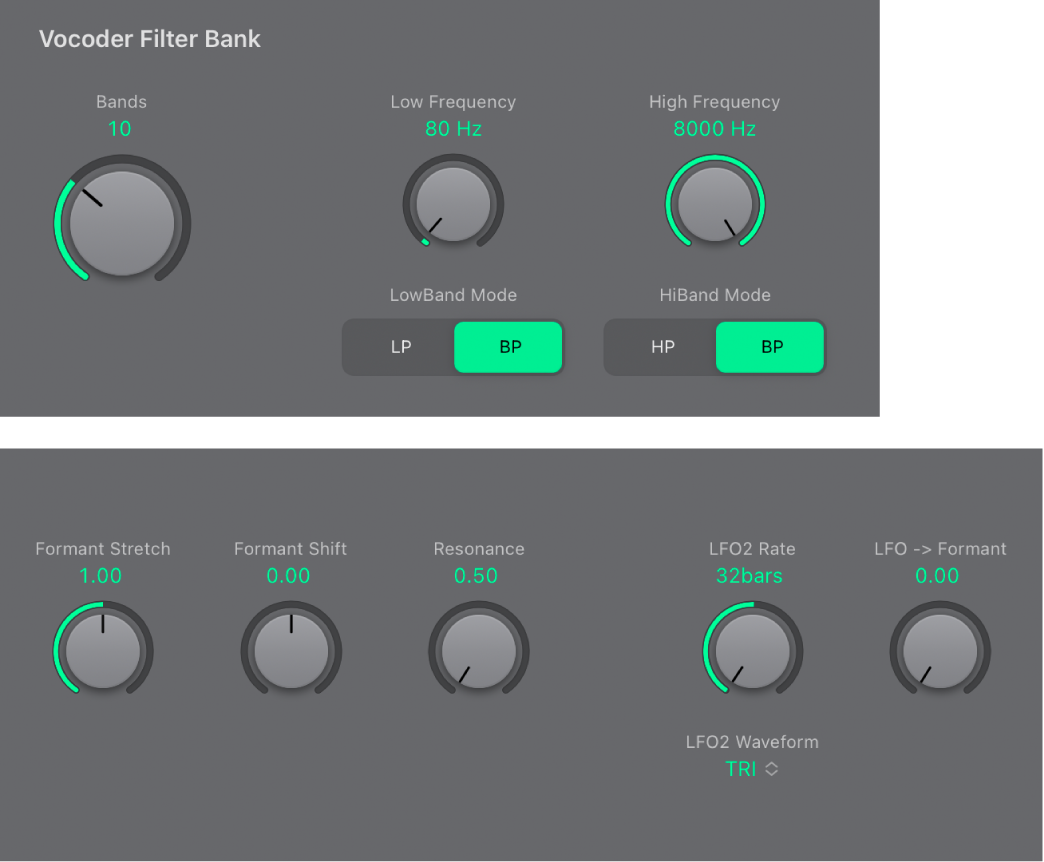
Task: Turn the Formant Stretch knob
Action: tap(103, 649)
